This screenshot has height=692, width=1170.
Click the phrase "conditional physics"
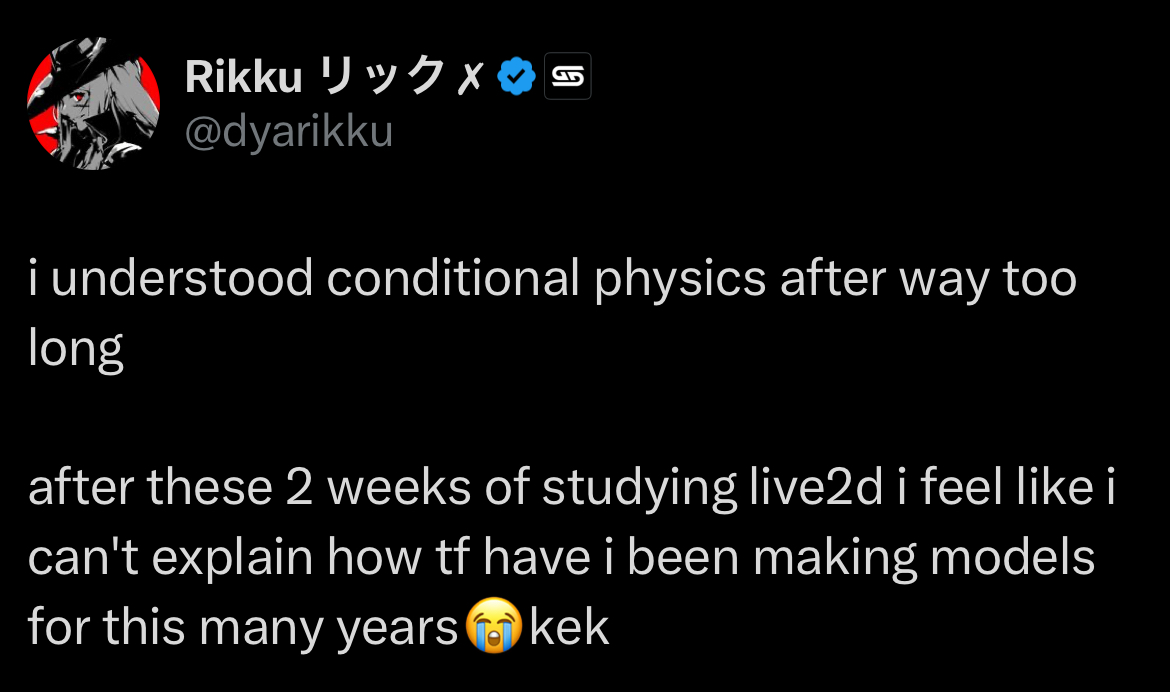click(547, 279)
